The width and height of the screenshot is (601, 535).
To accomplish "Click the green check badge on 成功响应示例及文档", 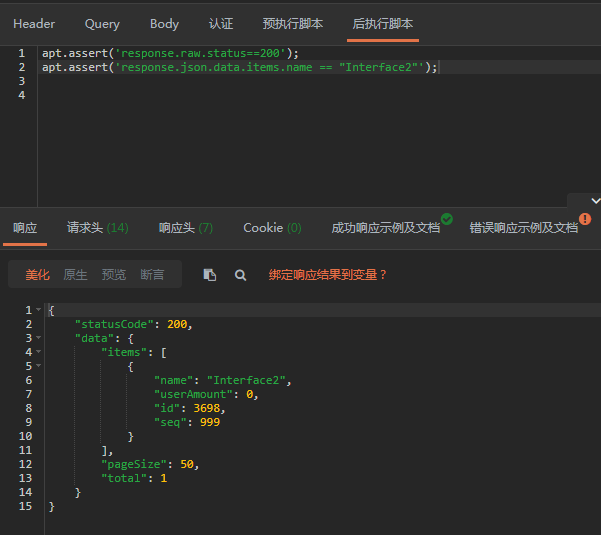I will click(447, 219).
